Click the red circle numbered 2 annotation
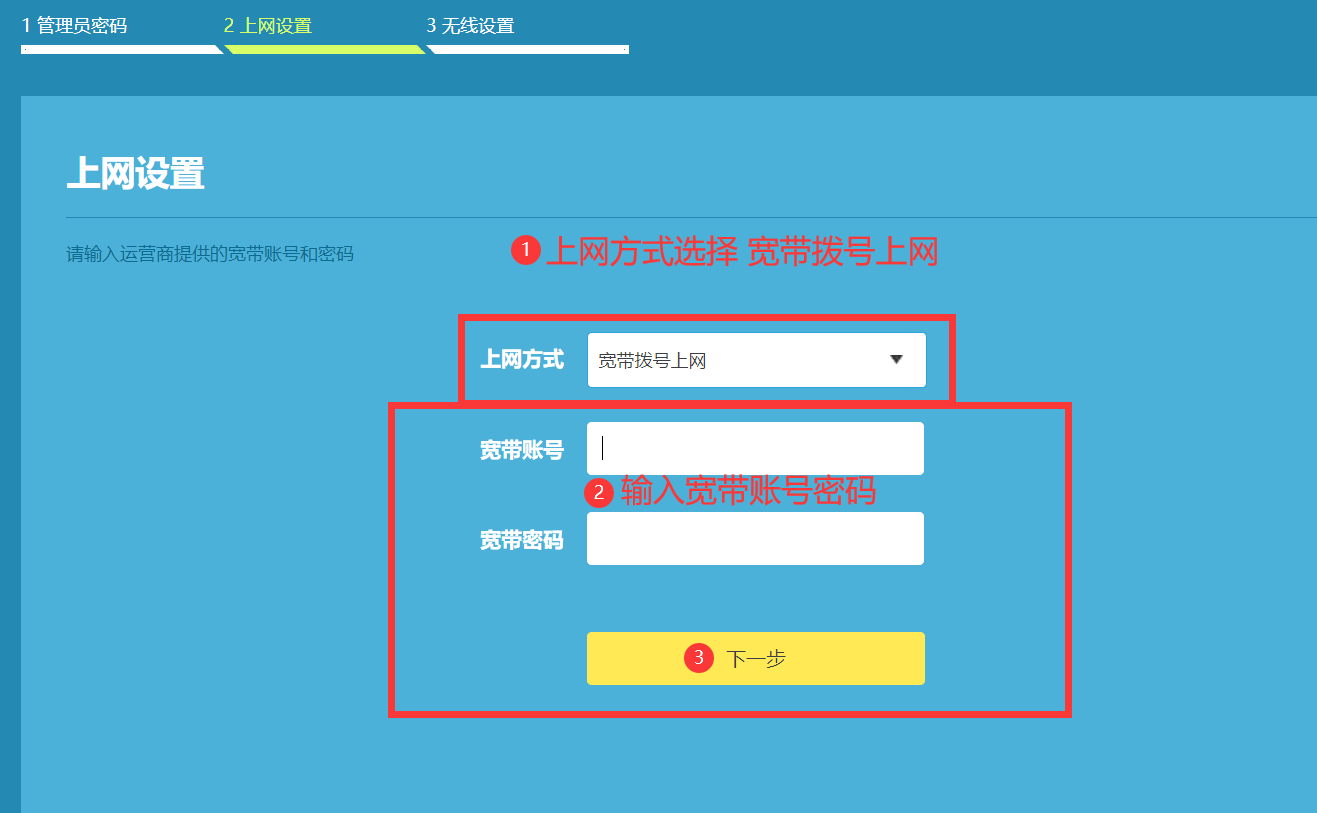This screenshot has width=1317, height=813. pyautogui.click(x=597, y=492)
